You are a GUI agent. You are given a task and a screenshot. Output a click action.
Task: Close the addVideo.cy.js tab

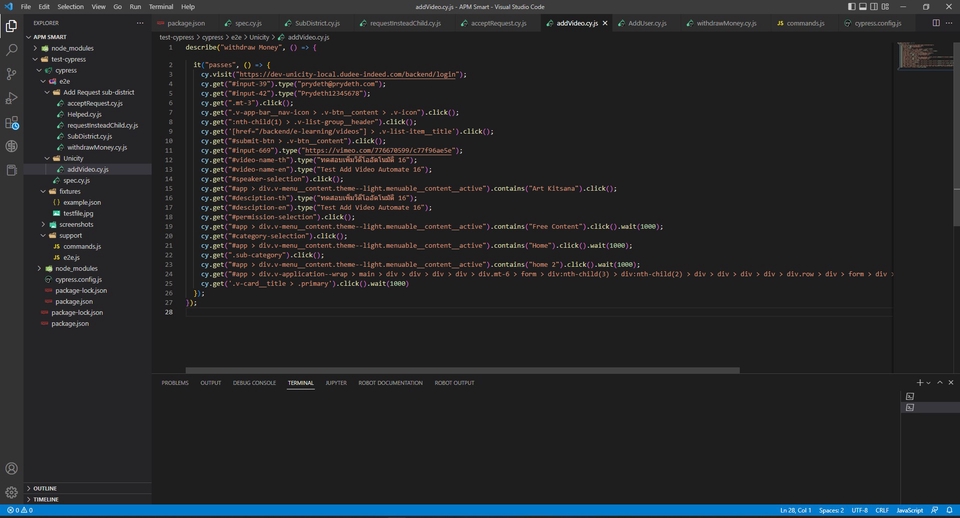(605, 23)
